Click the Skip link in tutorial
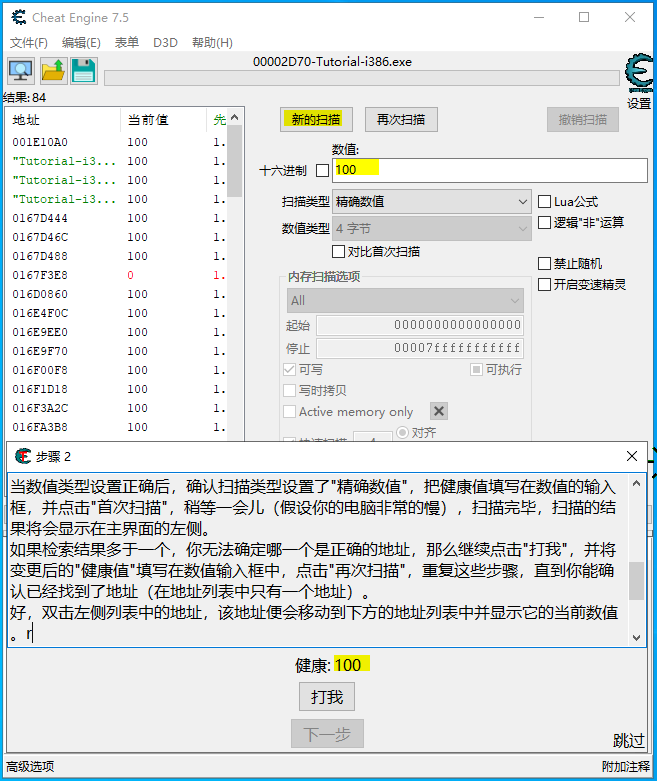The image size is (657, 781). click(629, 741)
